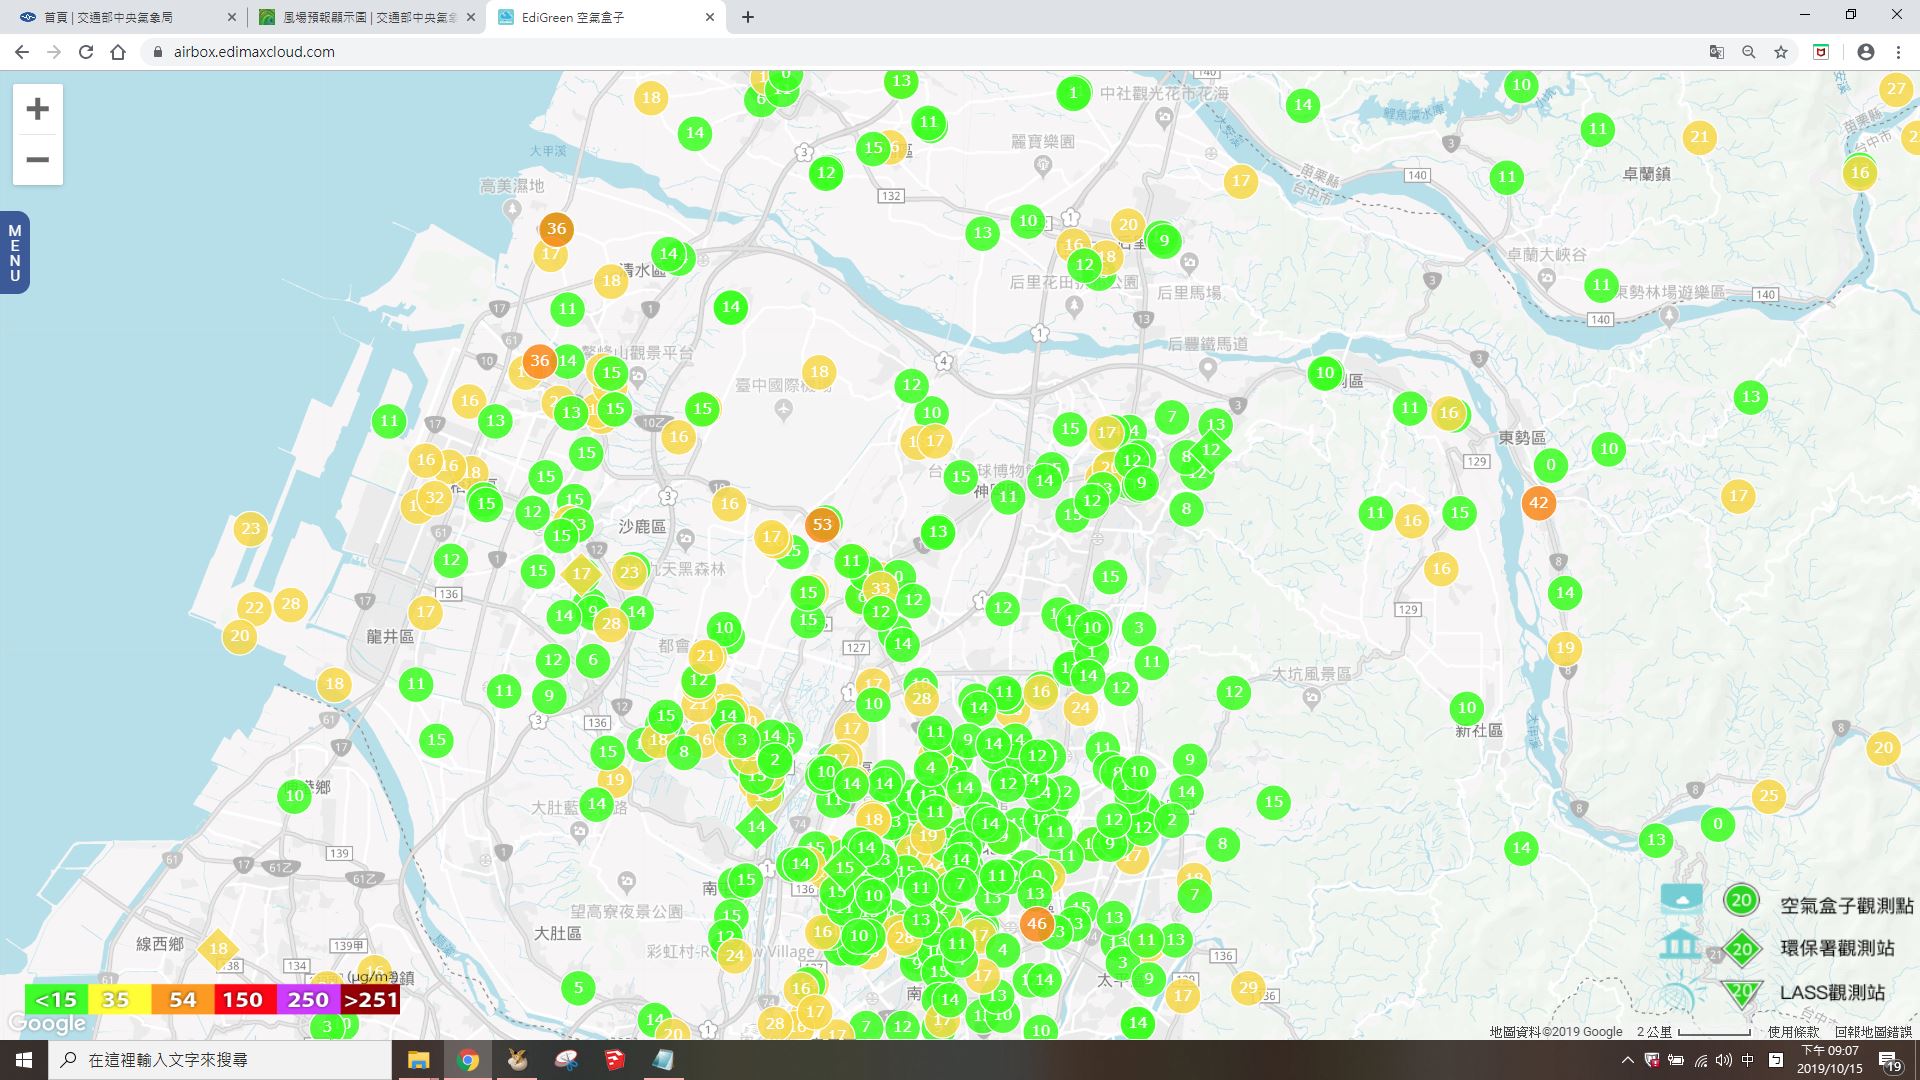
Task: Open the 回報地圖錯誤 report link
Action: pos(1873,1032)
